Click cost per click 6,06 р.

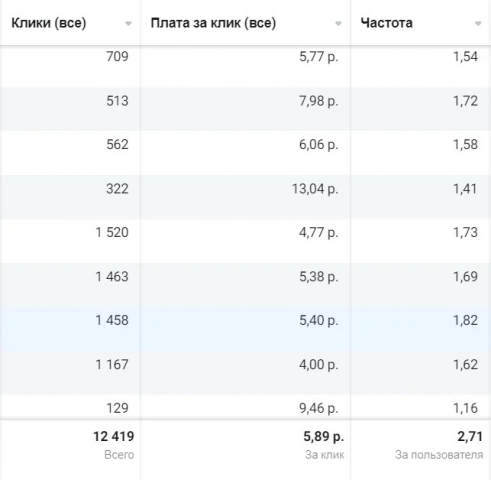tap(319, 144)
